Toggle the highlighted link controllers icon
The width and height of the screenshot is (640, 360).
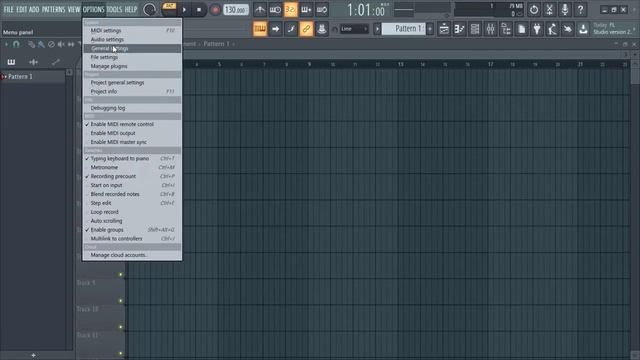click(x=306, y=29)
